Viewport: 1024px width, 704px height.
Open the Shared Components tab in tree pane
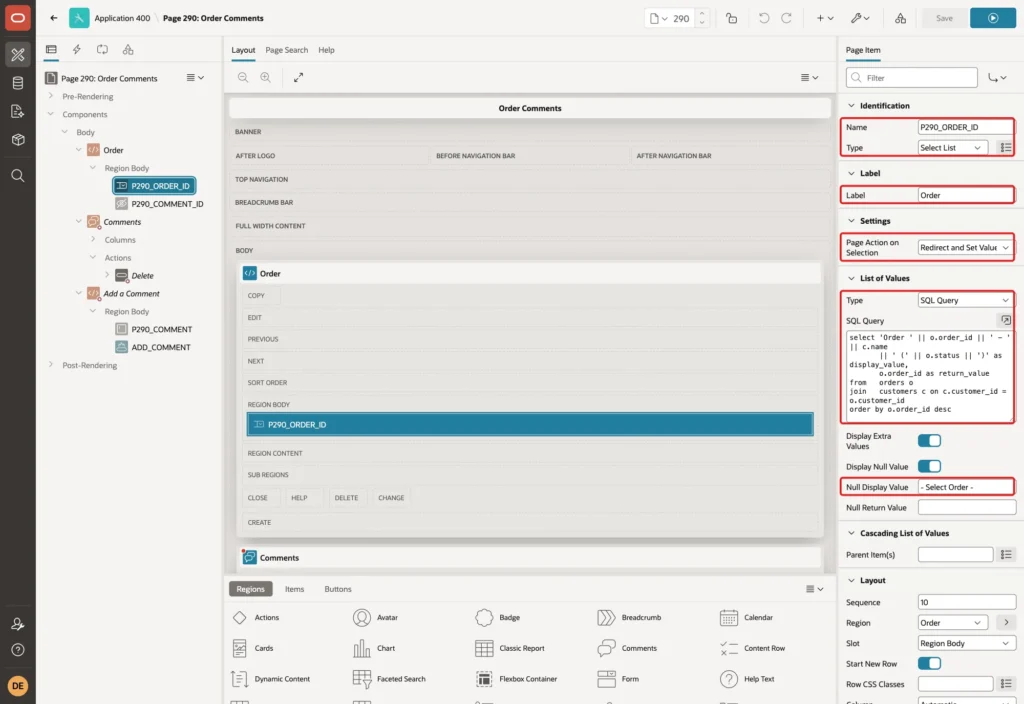pos(128,50)
